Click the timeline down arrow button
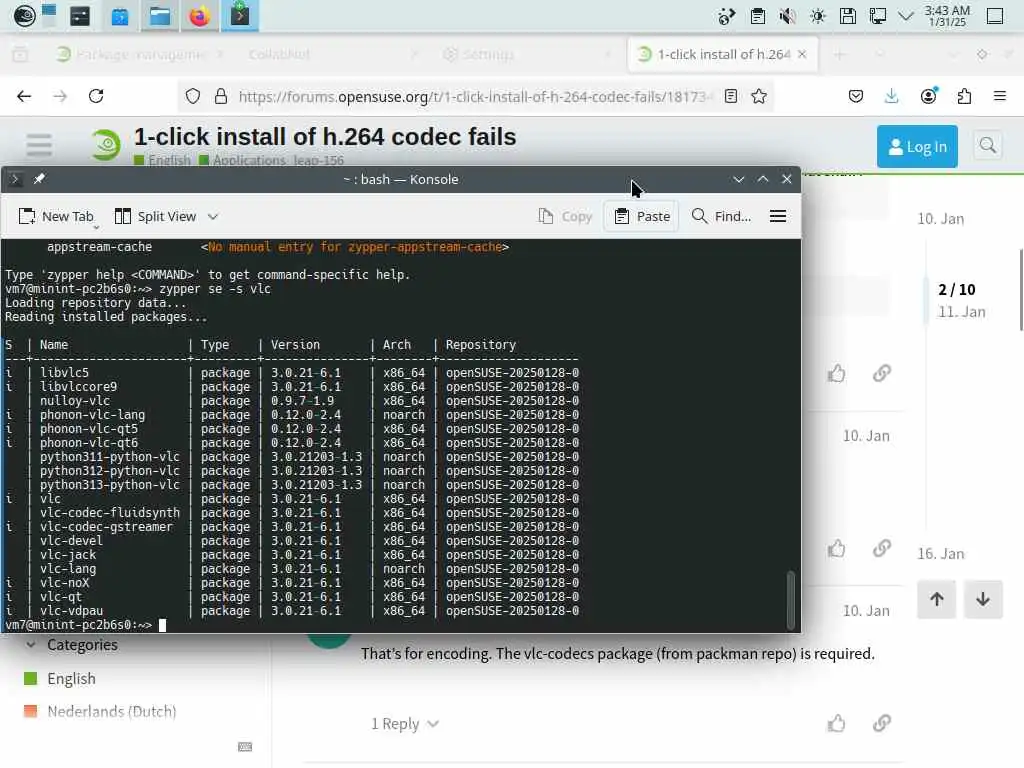The width and height of the screenshot is (1024, 768). 983,600
